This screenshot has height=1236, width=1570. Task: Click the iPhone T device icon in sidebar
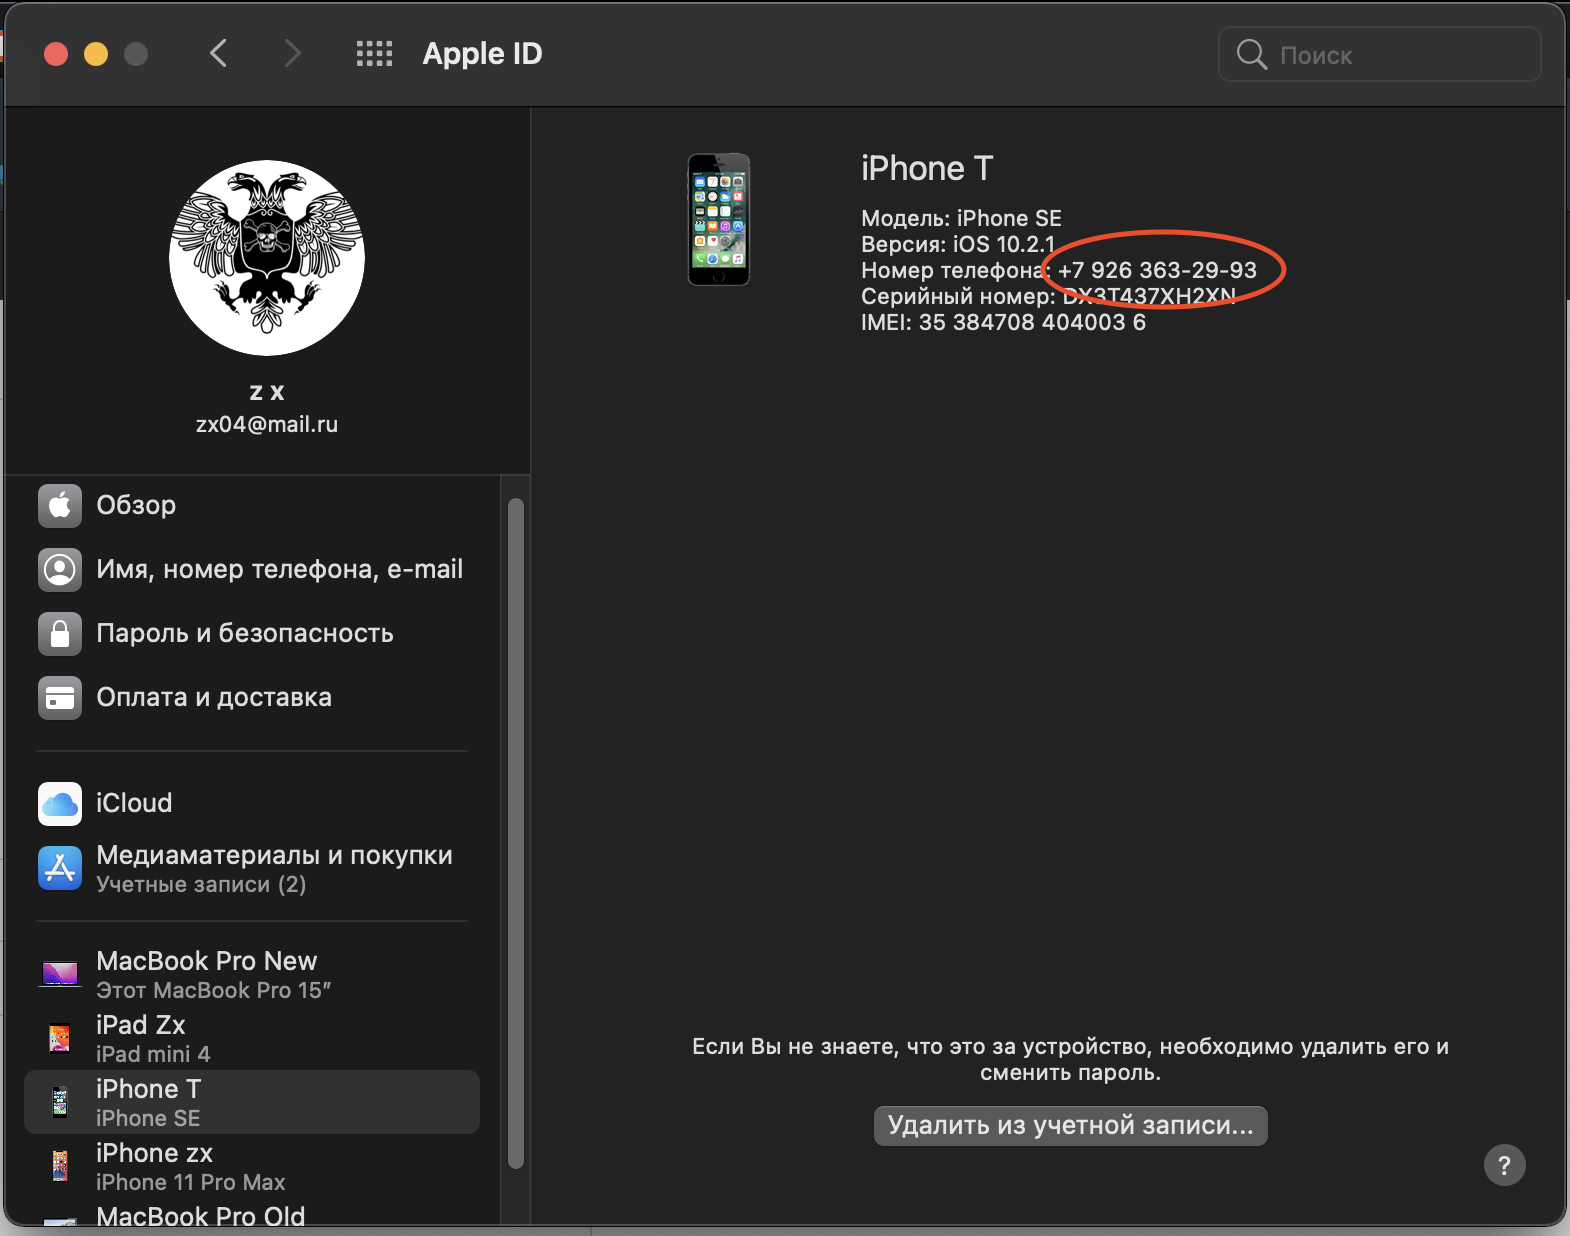[x=60, y=1102]
